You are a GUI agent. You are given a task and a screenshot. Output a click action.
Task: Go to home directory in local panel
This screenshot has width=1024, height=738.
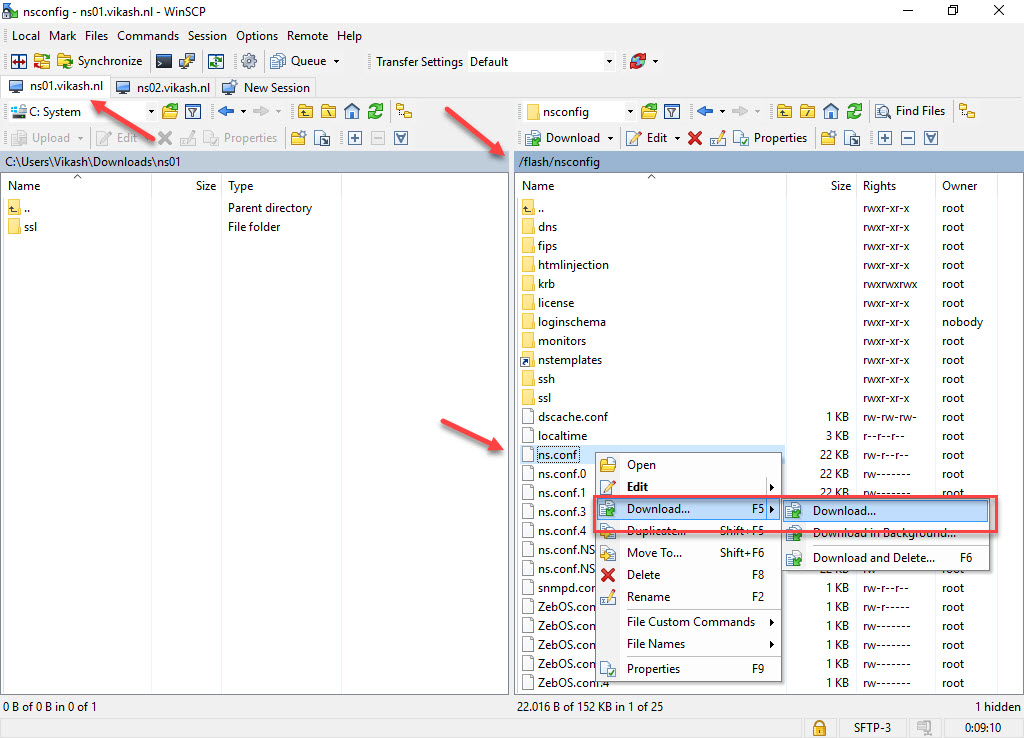352,112
